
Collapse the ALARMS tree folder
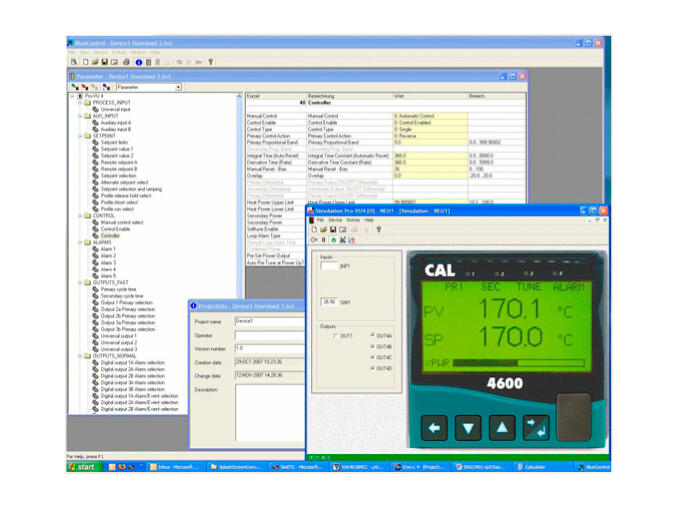[80, 242]
